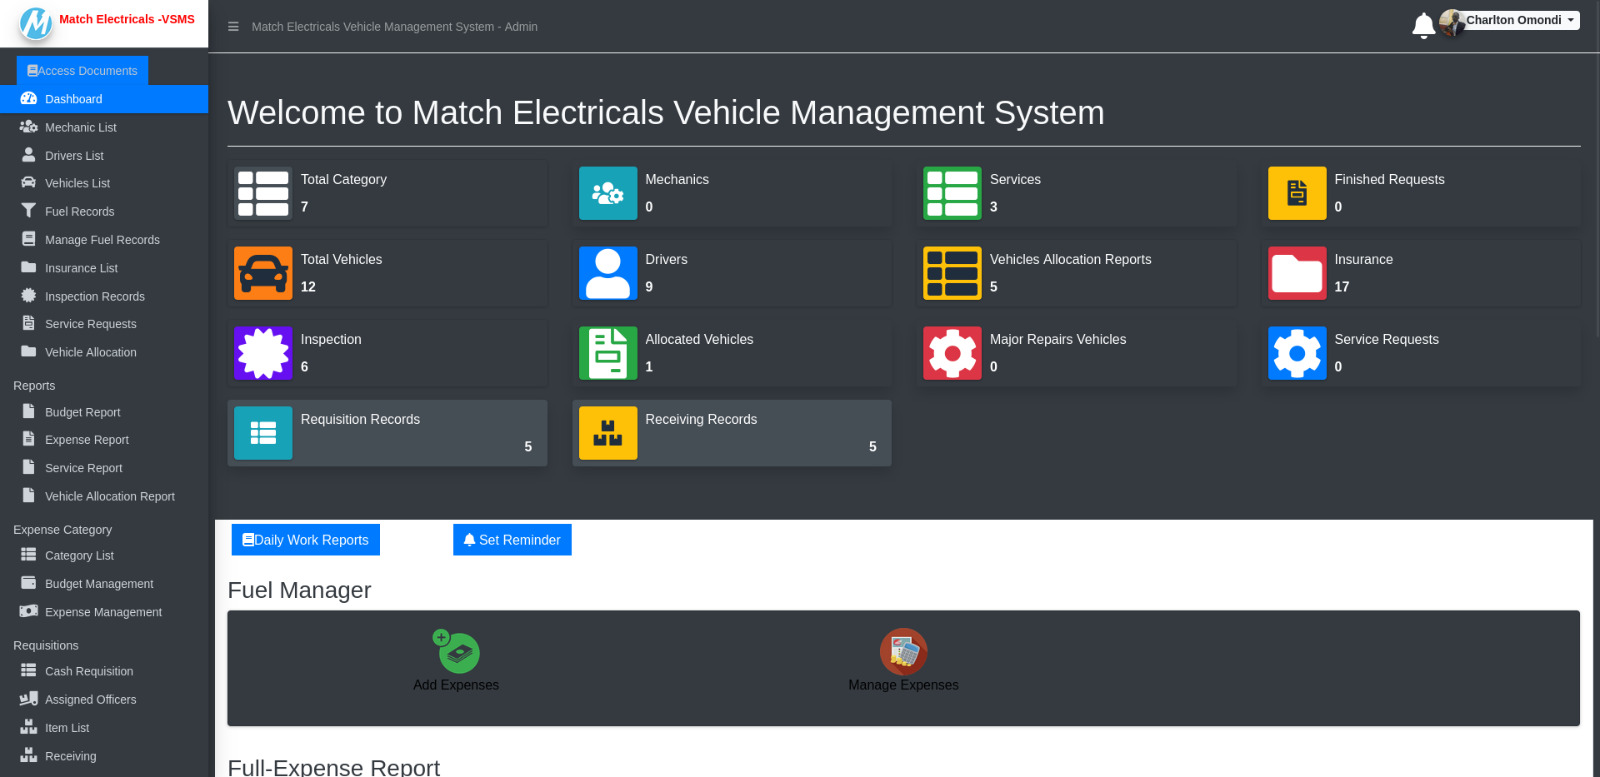Click the Total Category grid icon

(263, 193)
